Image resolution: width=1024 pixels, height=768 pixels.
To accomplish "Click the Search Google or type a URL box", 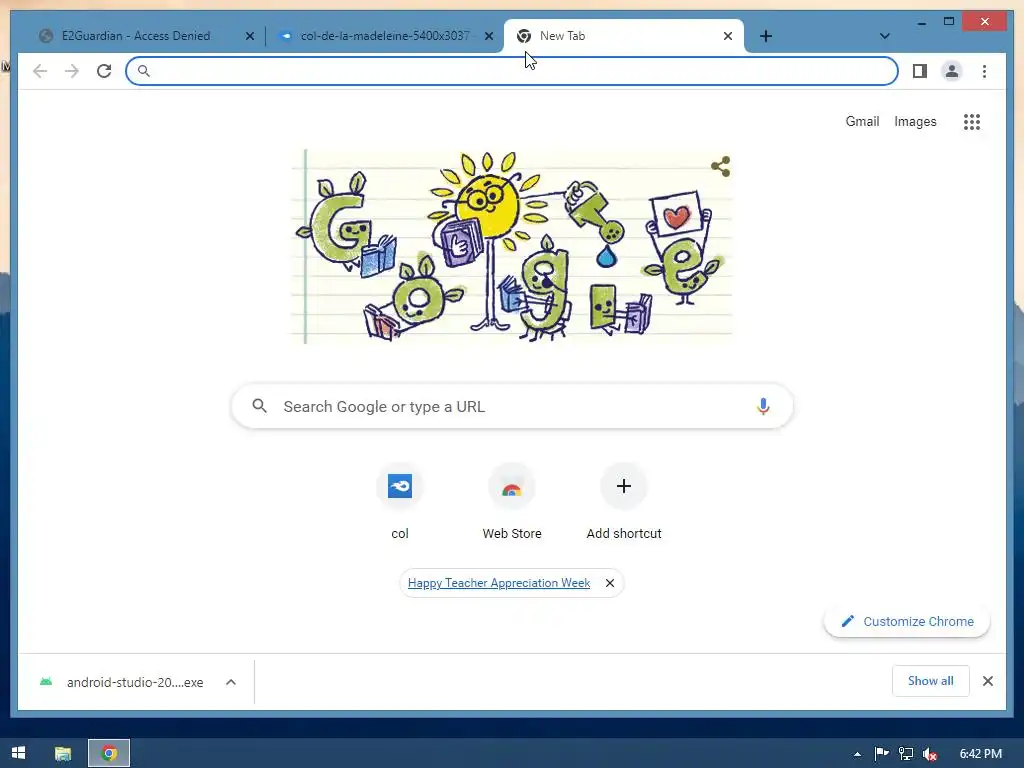I will pyautogui.click(x=512, y=406).
